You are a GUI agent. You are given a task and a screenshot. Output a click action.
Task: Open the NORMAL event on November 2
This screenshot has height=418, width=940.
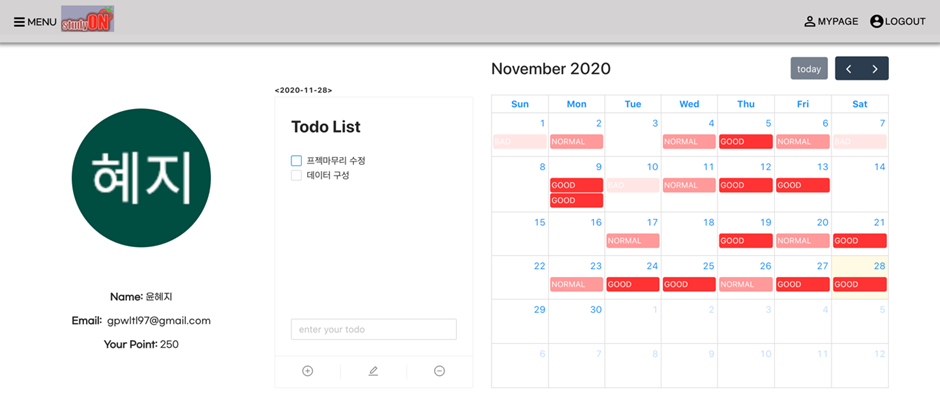coord(576,142)
